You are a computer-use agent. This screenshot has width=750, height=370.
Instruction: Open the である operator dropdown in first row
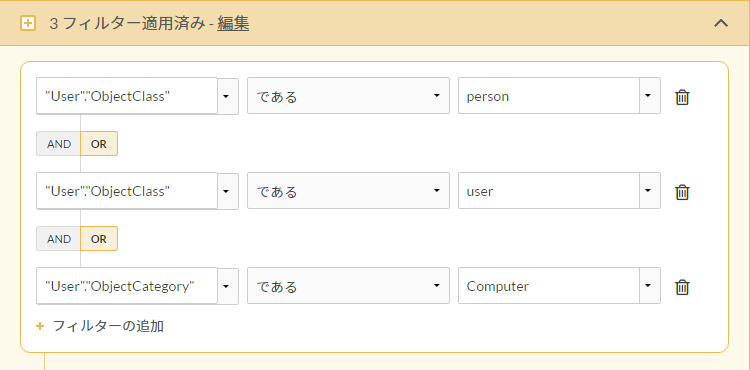point(348,96)
